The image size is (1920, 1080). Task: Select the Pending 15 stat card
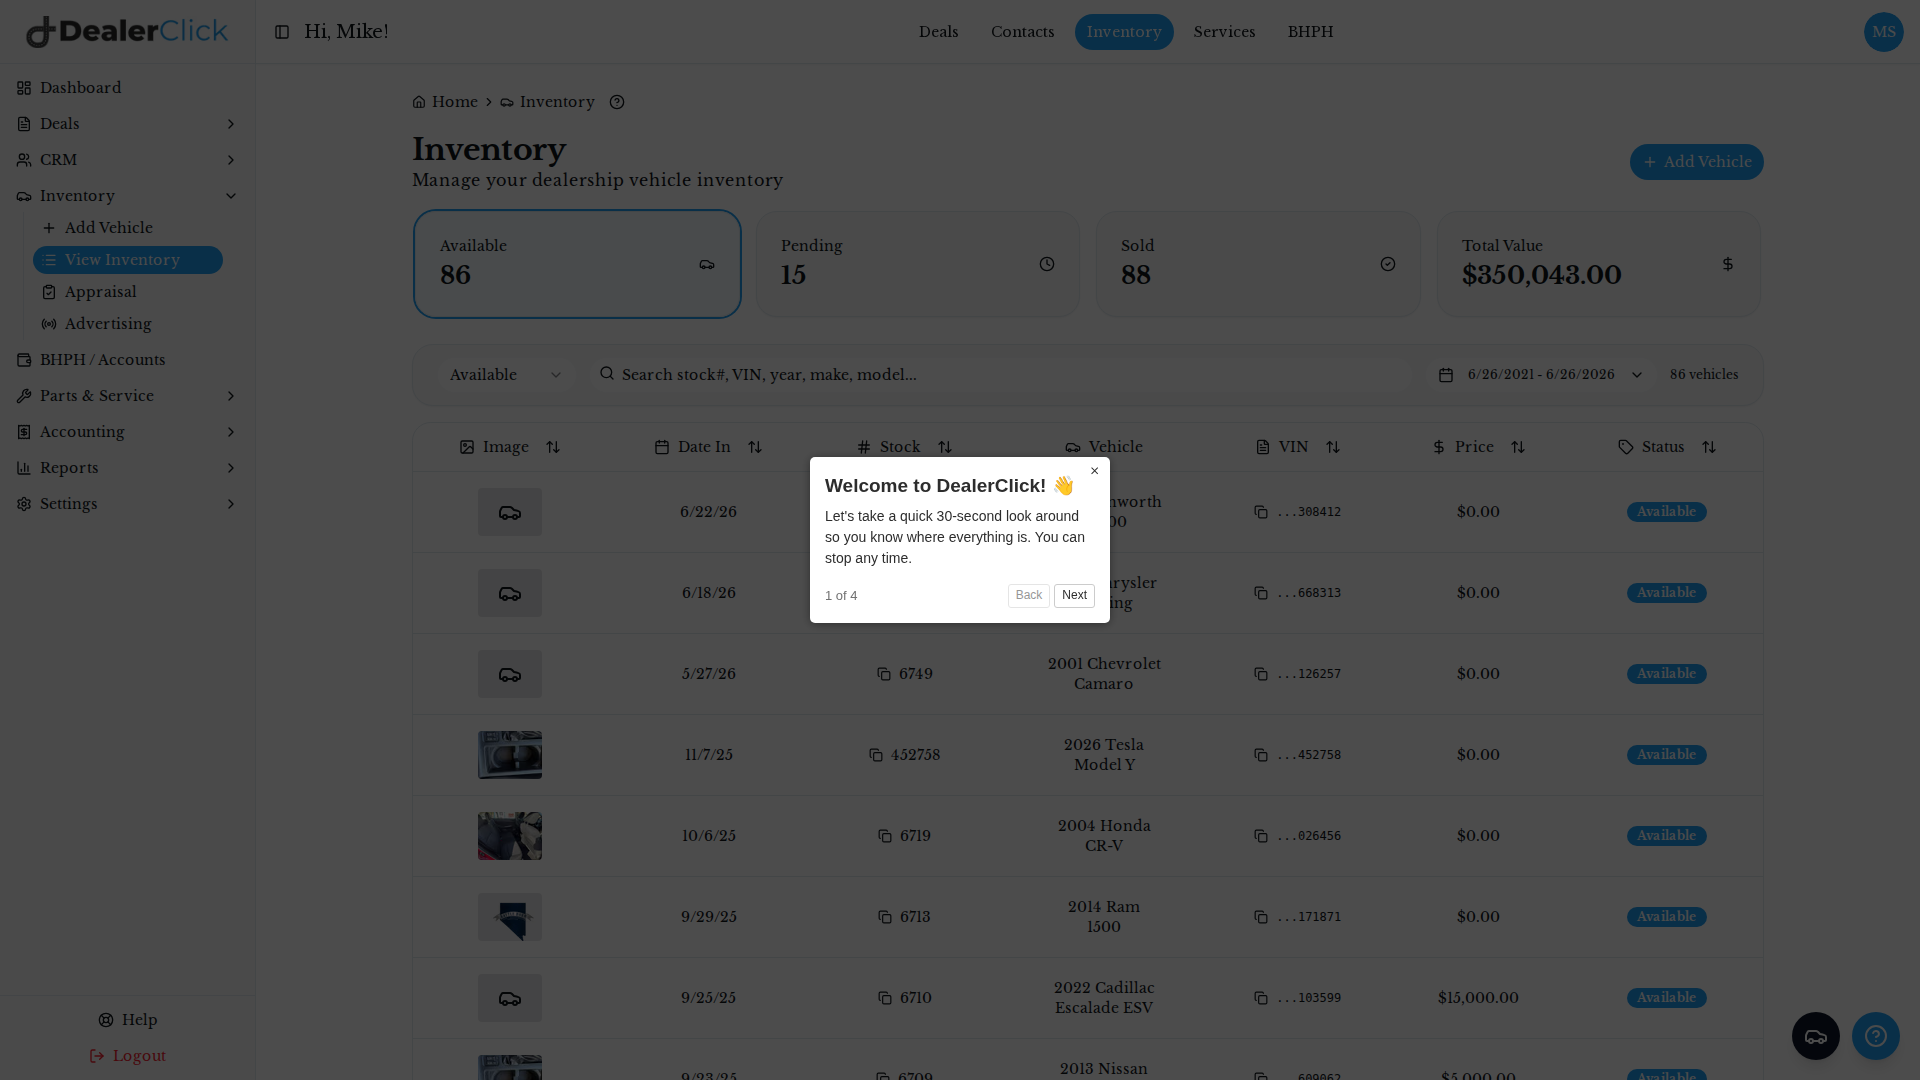click(x=918, y=264)
